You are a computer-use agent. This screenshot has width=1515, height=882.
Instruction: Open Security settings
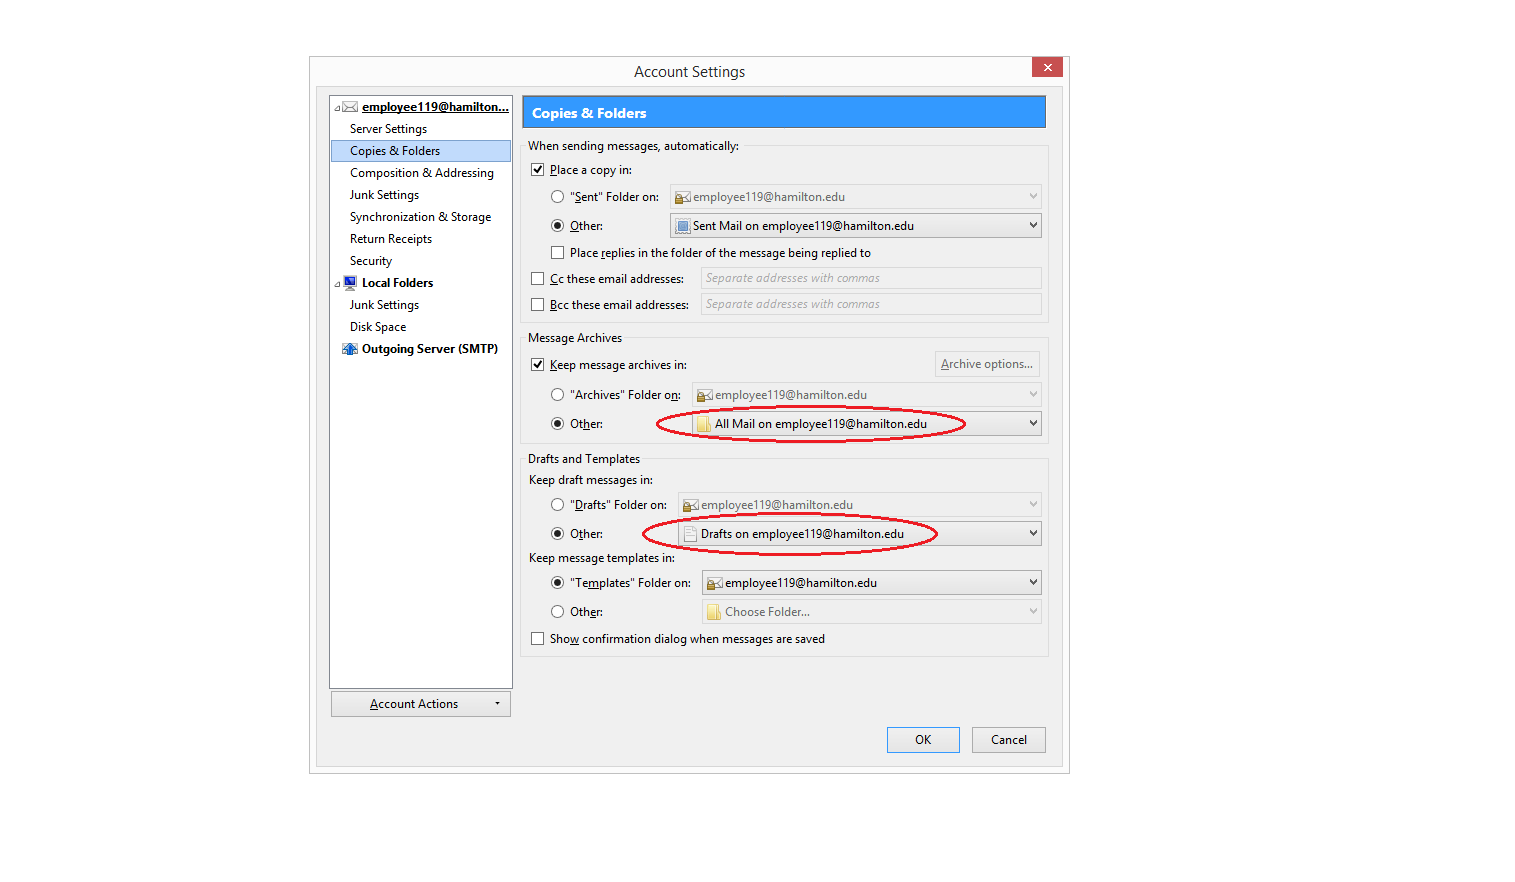click(371, 261)
